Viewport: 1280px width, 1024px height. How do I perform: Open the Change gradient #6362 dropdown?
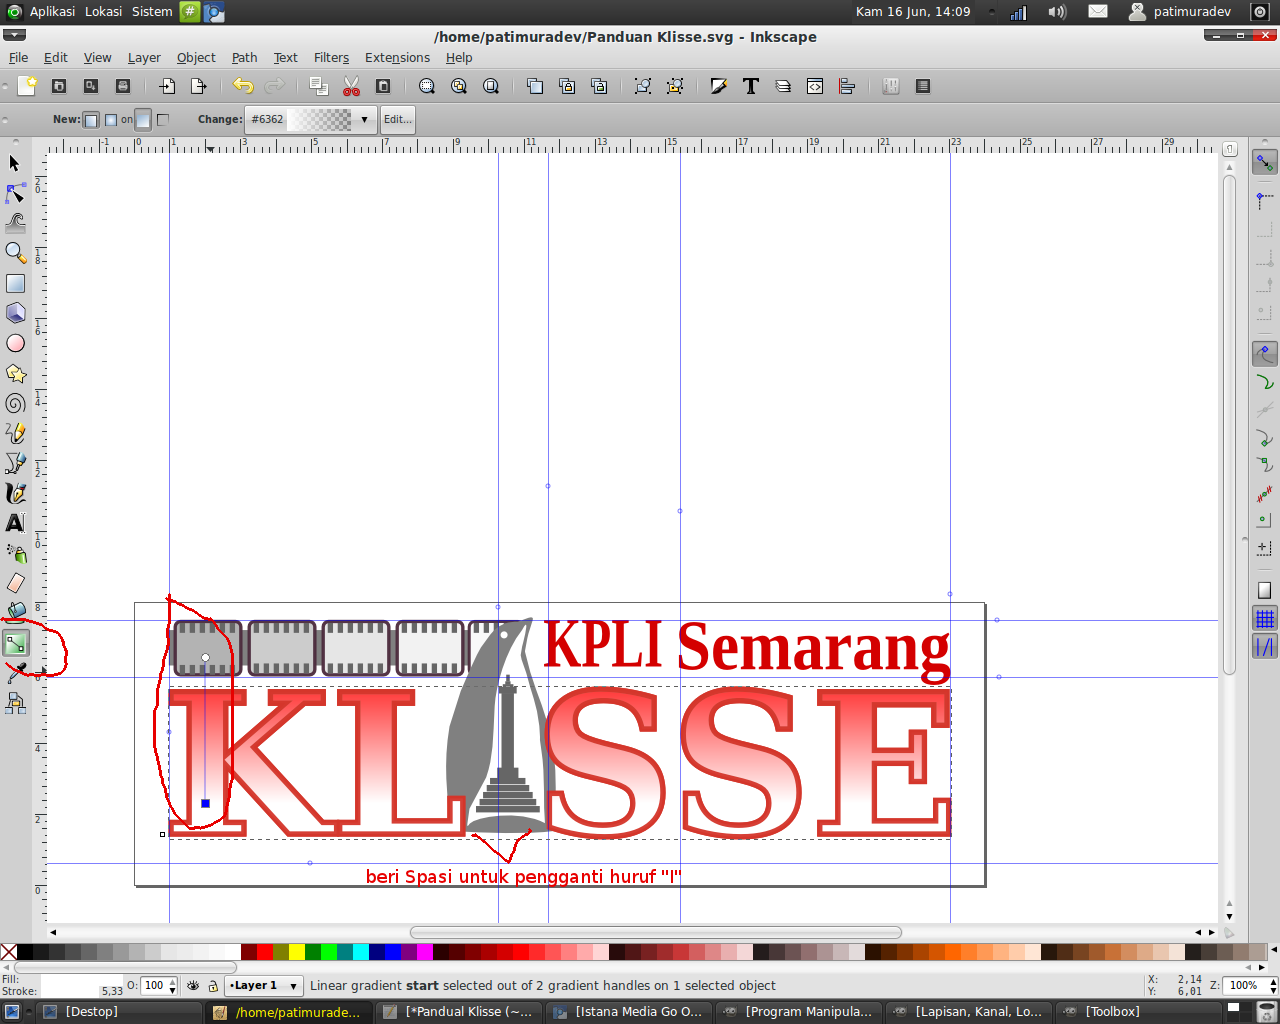pos(363,119)
